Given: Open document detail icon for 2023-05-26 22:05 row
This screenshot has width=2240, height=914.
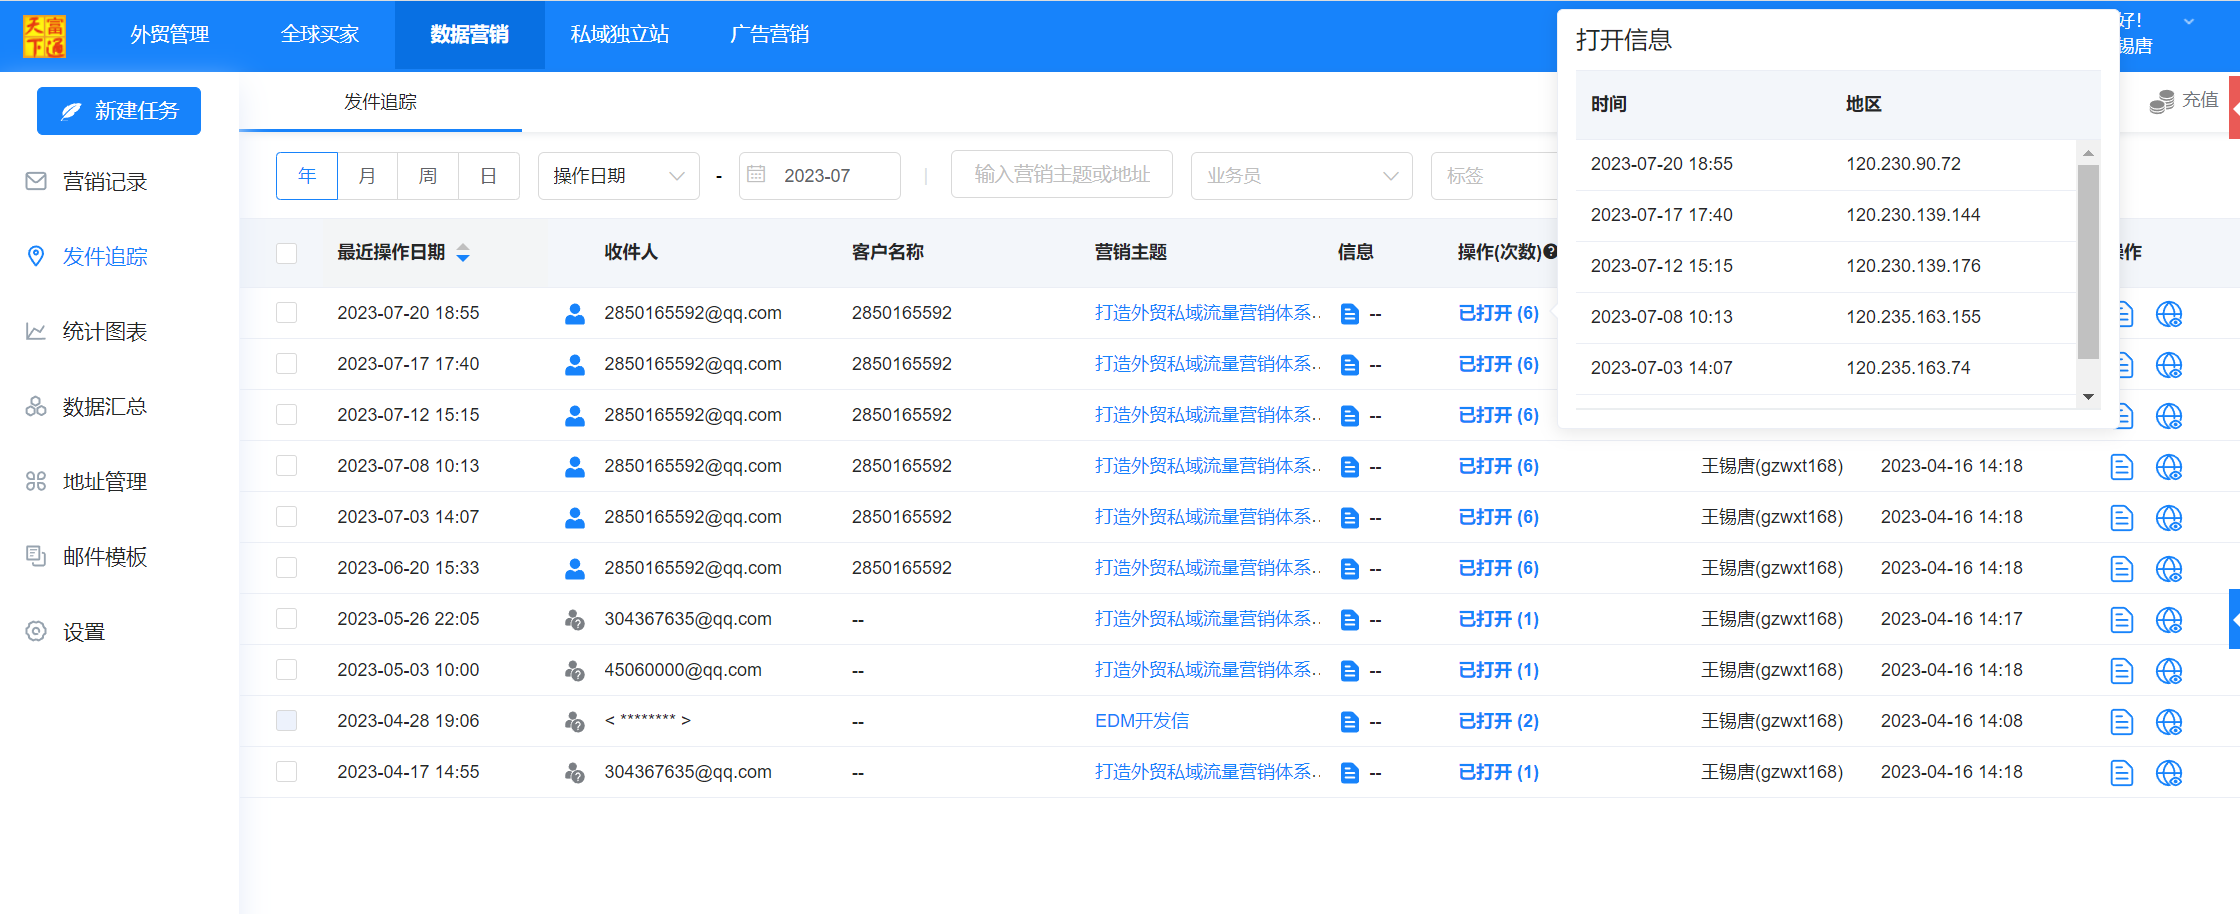Looking at the screenshot, I should click(2122, 620).
